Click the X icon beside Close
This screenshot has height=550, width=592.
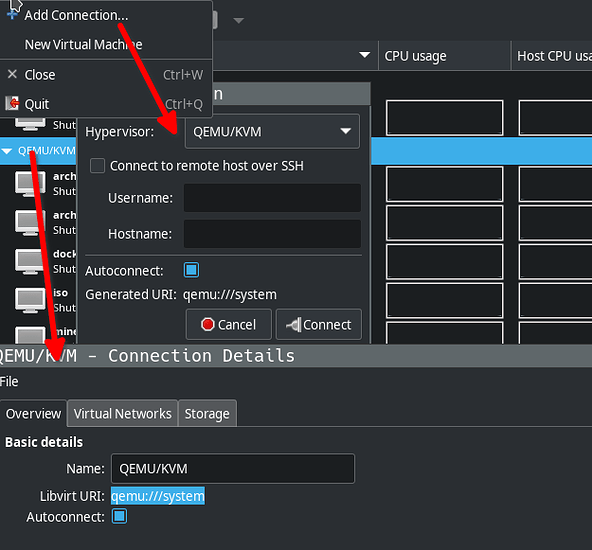(x=12, y=74)
